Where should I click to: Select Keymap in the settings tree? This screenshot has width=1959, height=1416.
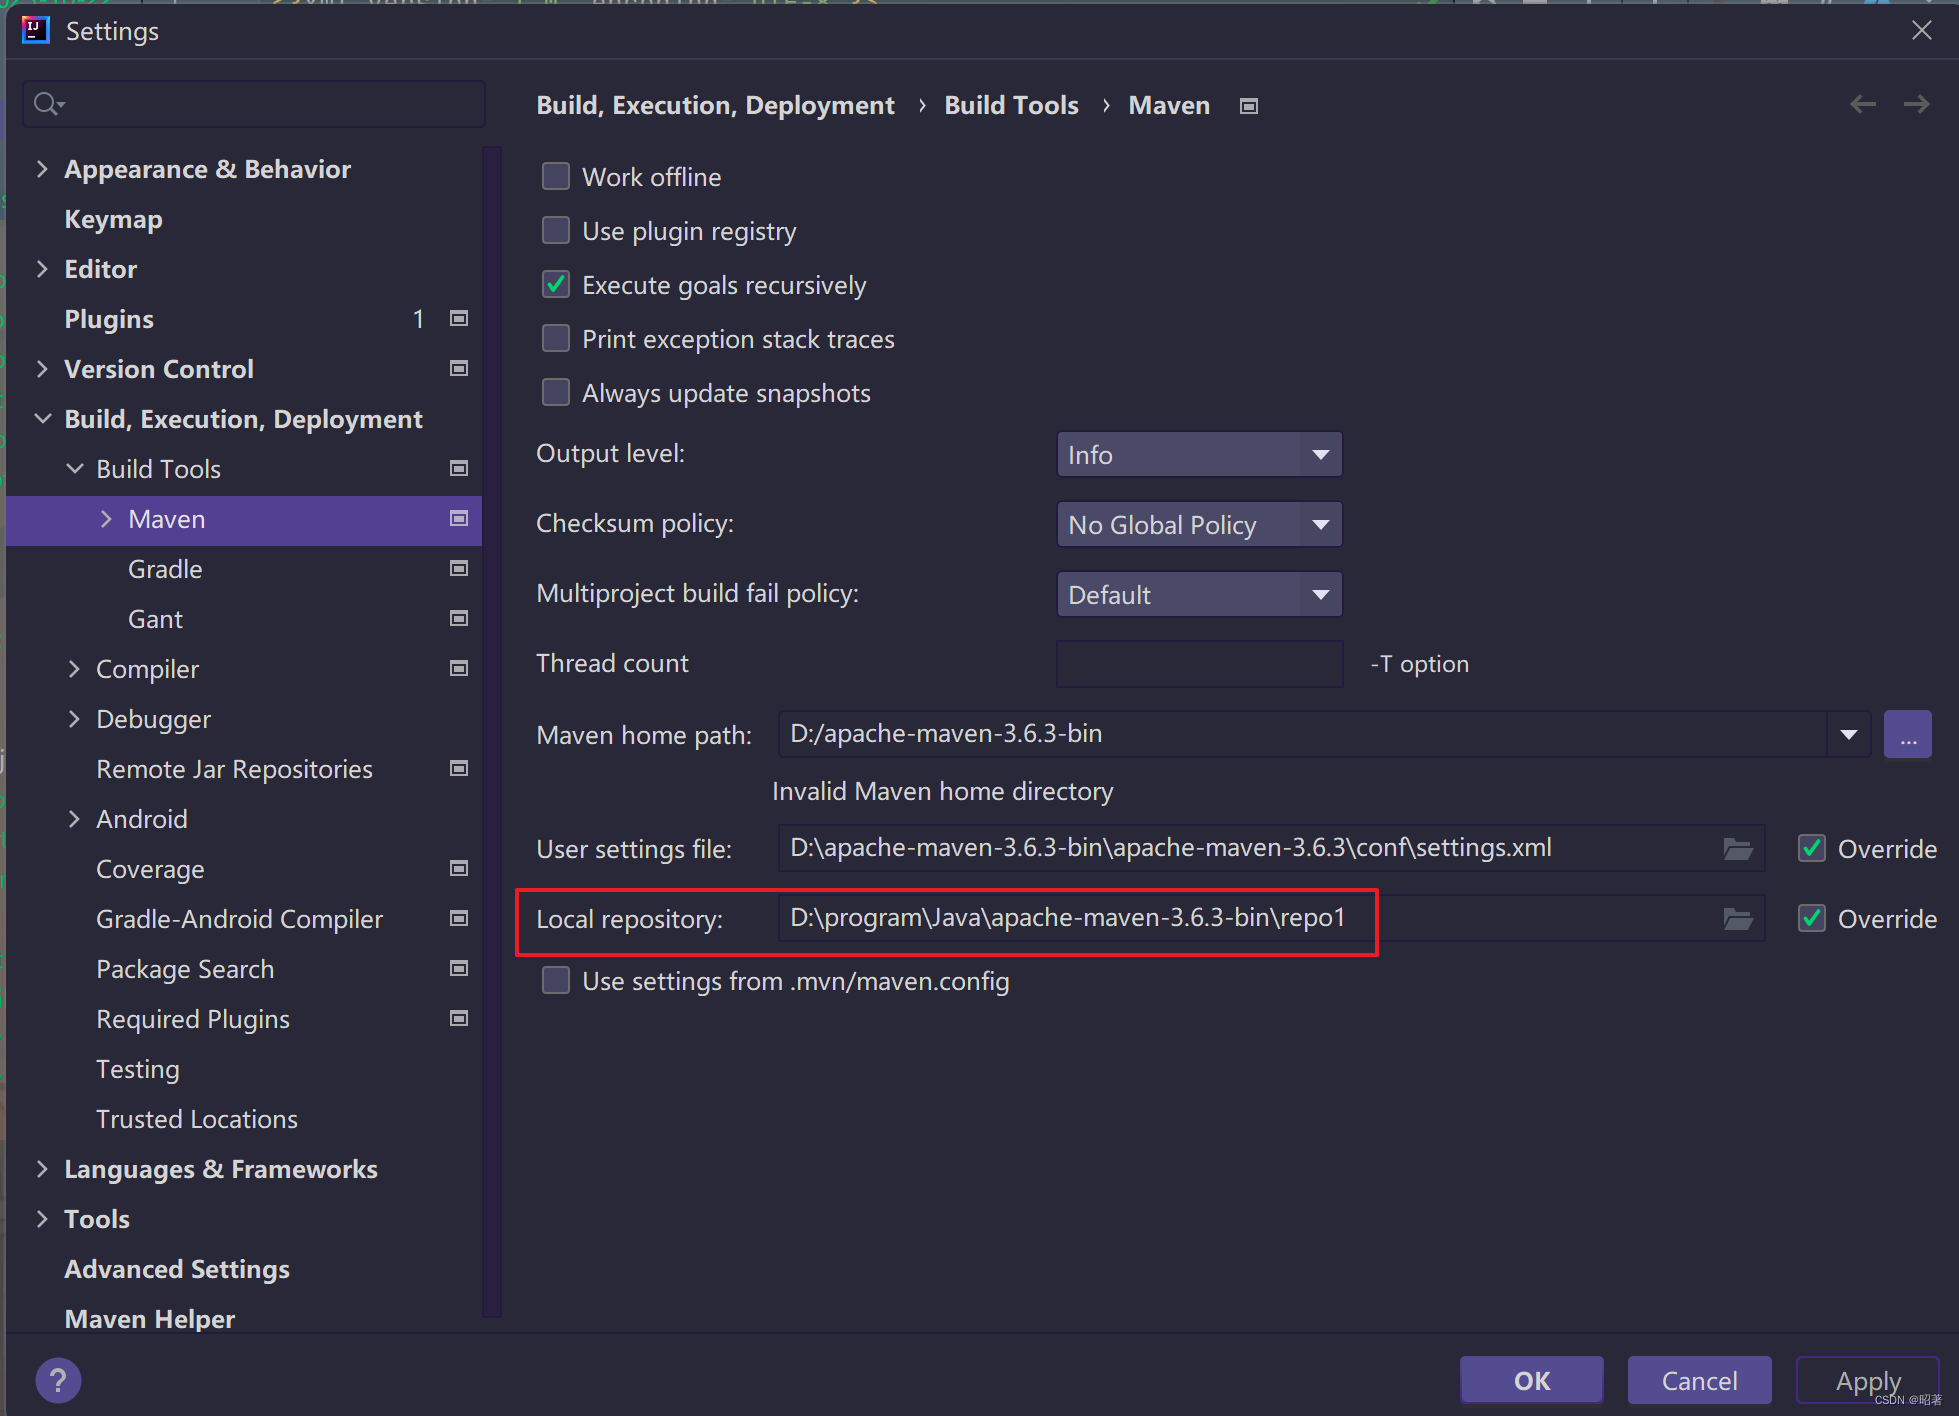click(x=113, y=219)
